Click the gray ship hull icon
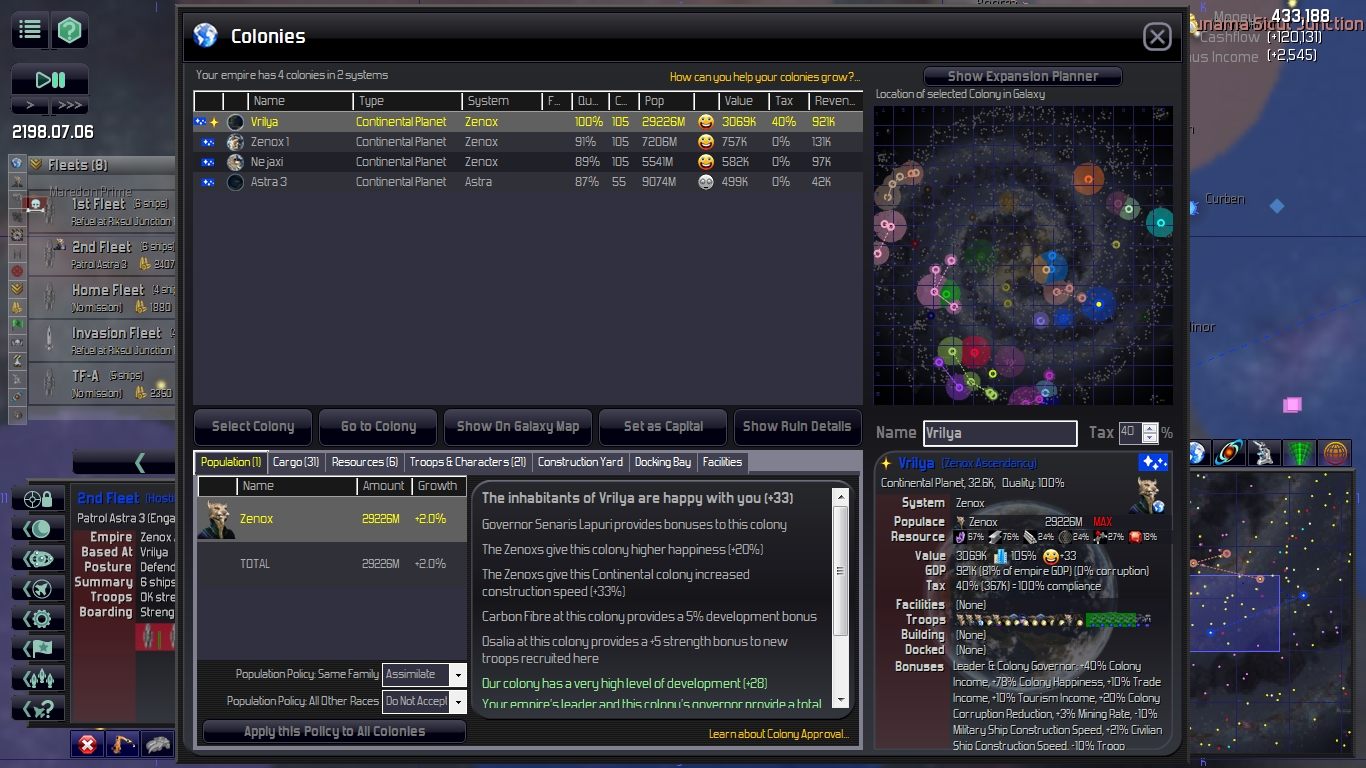 pos(158,744)
